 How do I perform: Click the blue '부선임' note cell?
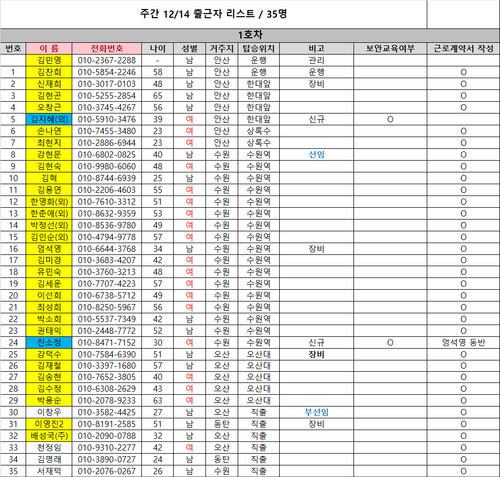(316, 412)
